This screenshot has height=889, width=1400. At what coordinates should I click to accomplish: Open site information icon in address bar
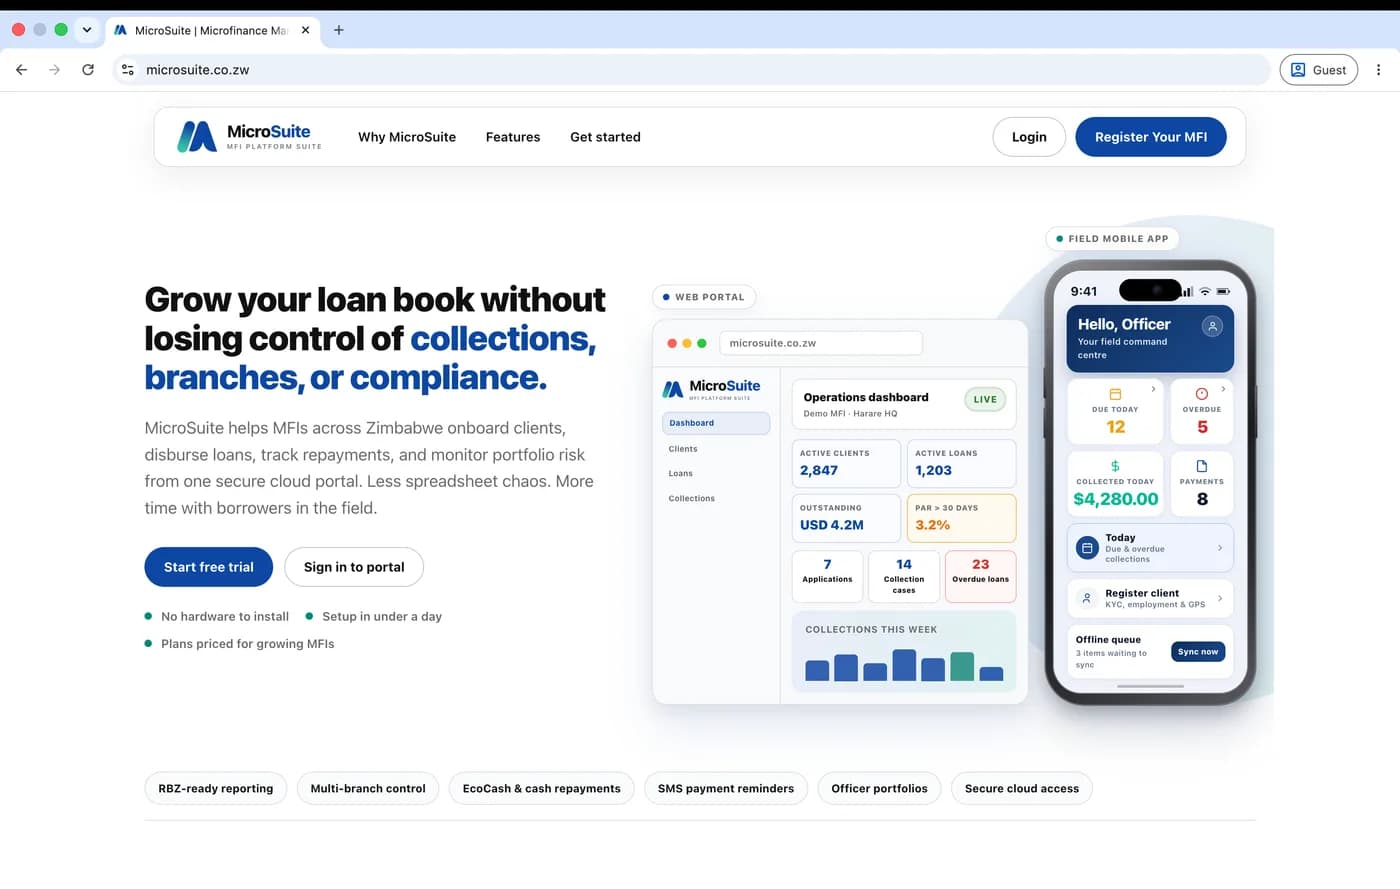point(127,70)
